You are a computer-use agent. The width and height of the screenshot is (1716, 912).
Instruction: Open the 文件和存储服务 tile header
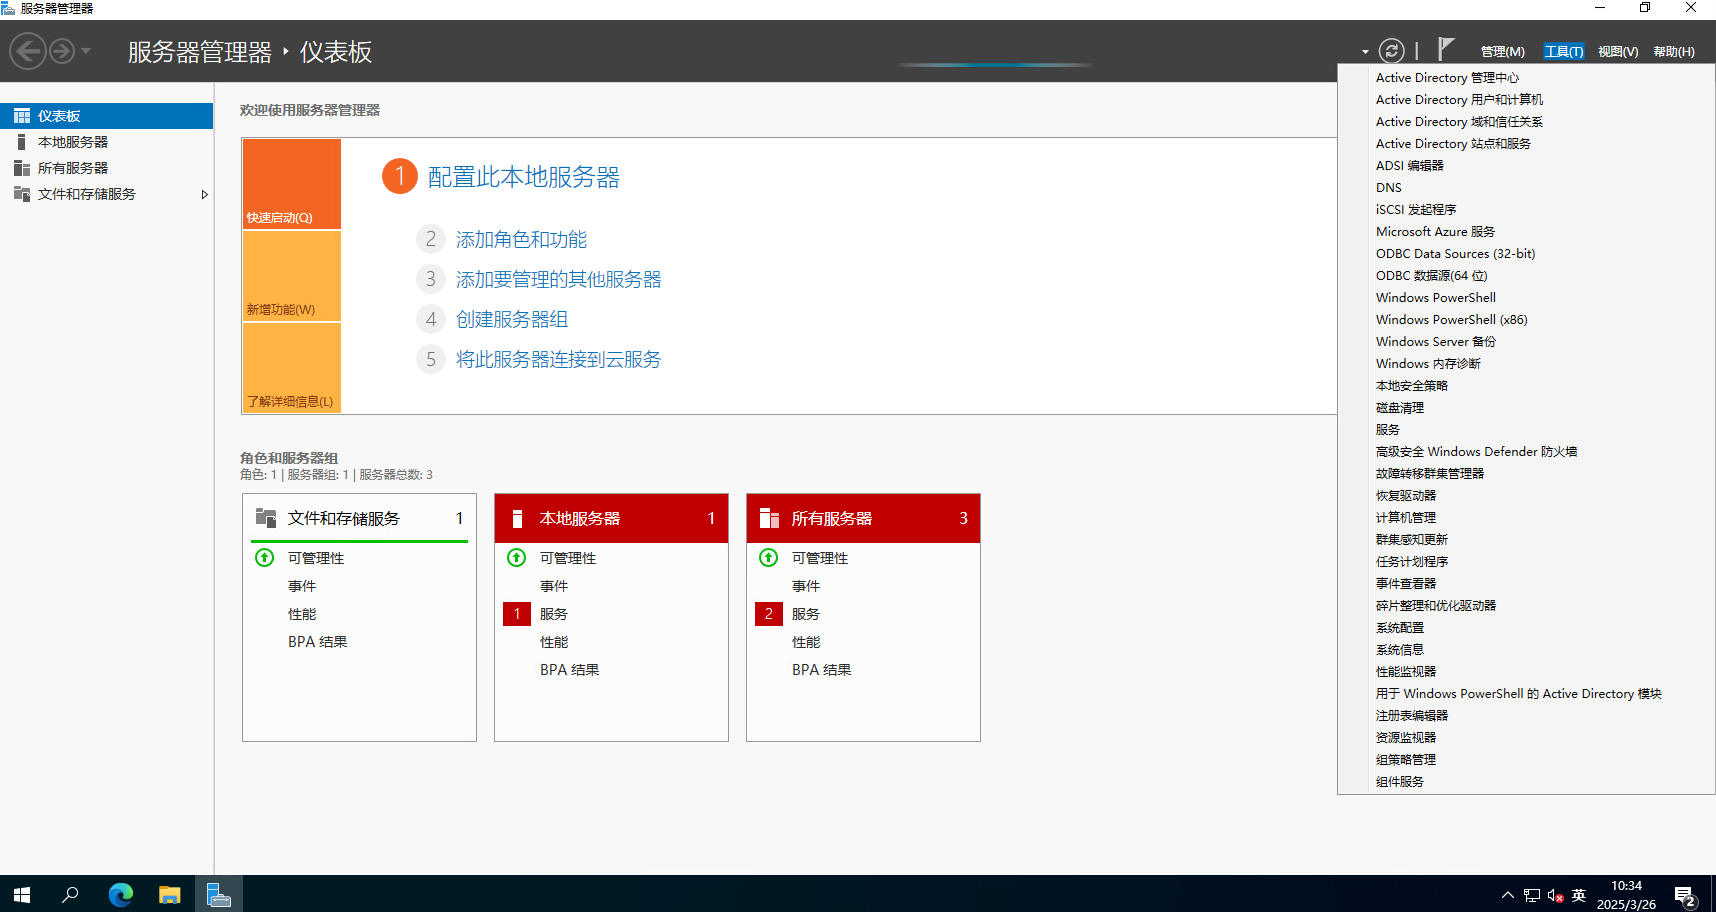(x=359, y=518)
